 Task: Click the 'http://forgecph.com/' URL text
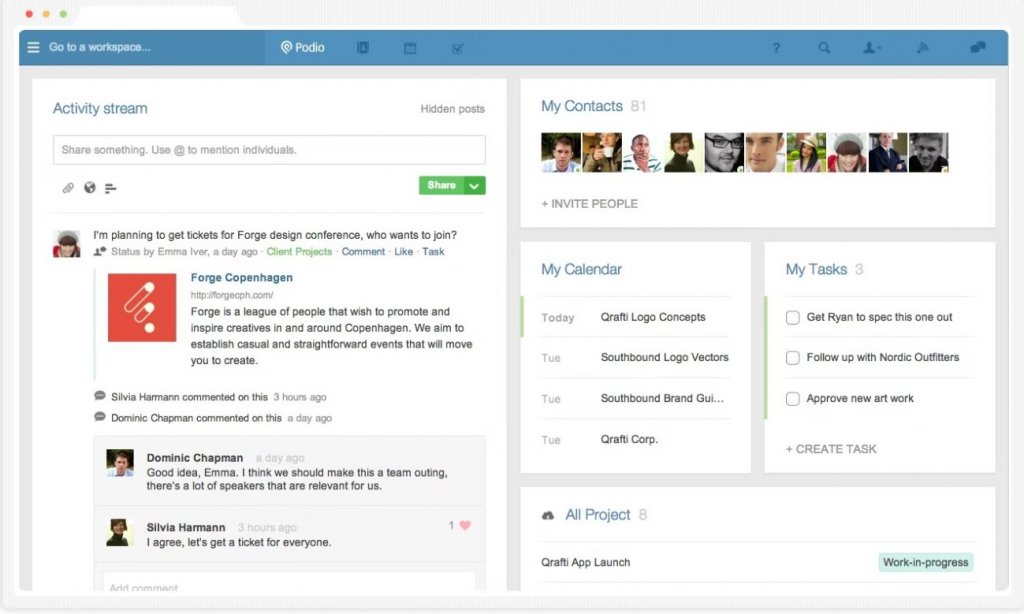(x=232, y=295)
